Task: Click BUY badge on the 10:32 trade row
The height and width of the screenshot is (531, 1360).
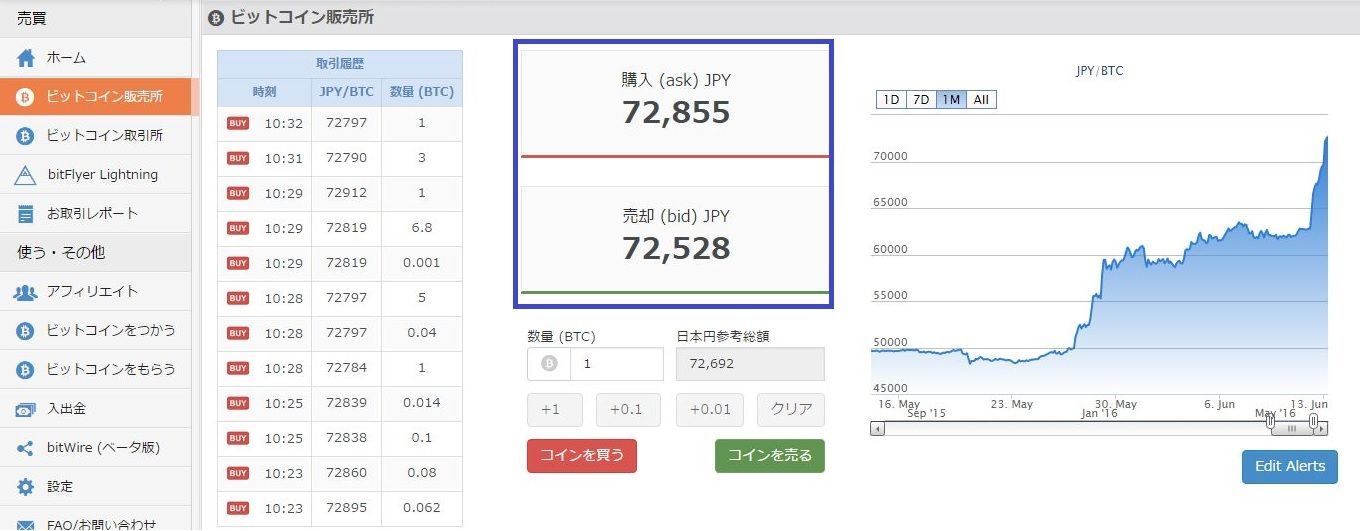Action: coord(238,123)
